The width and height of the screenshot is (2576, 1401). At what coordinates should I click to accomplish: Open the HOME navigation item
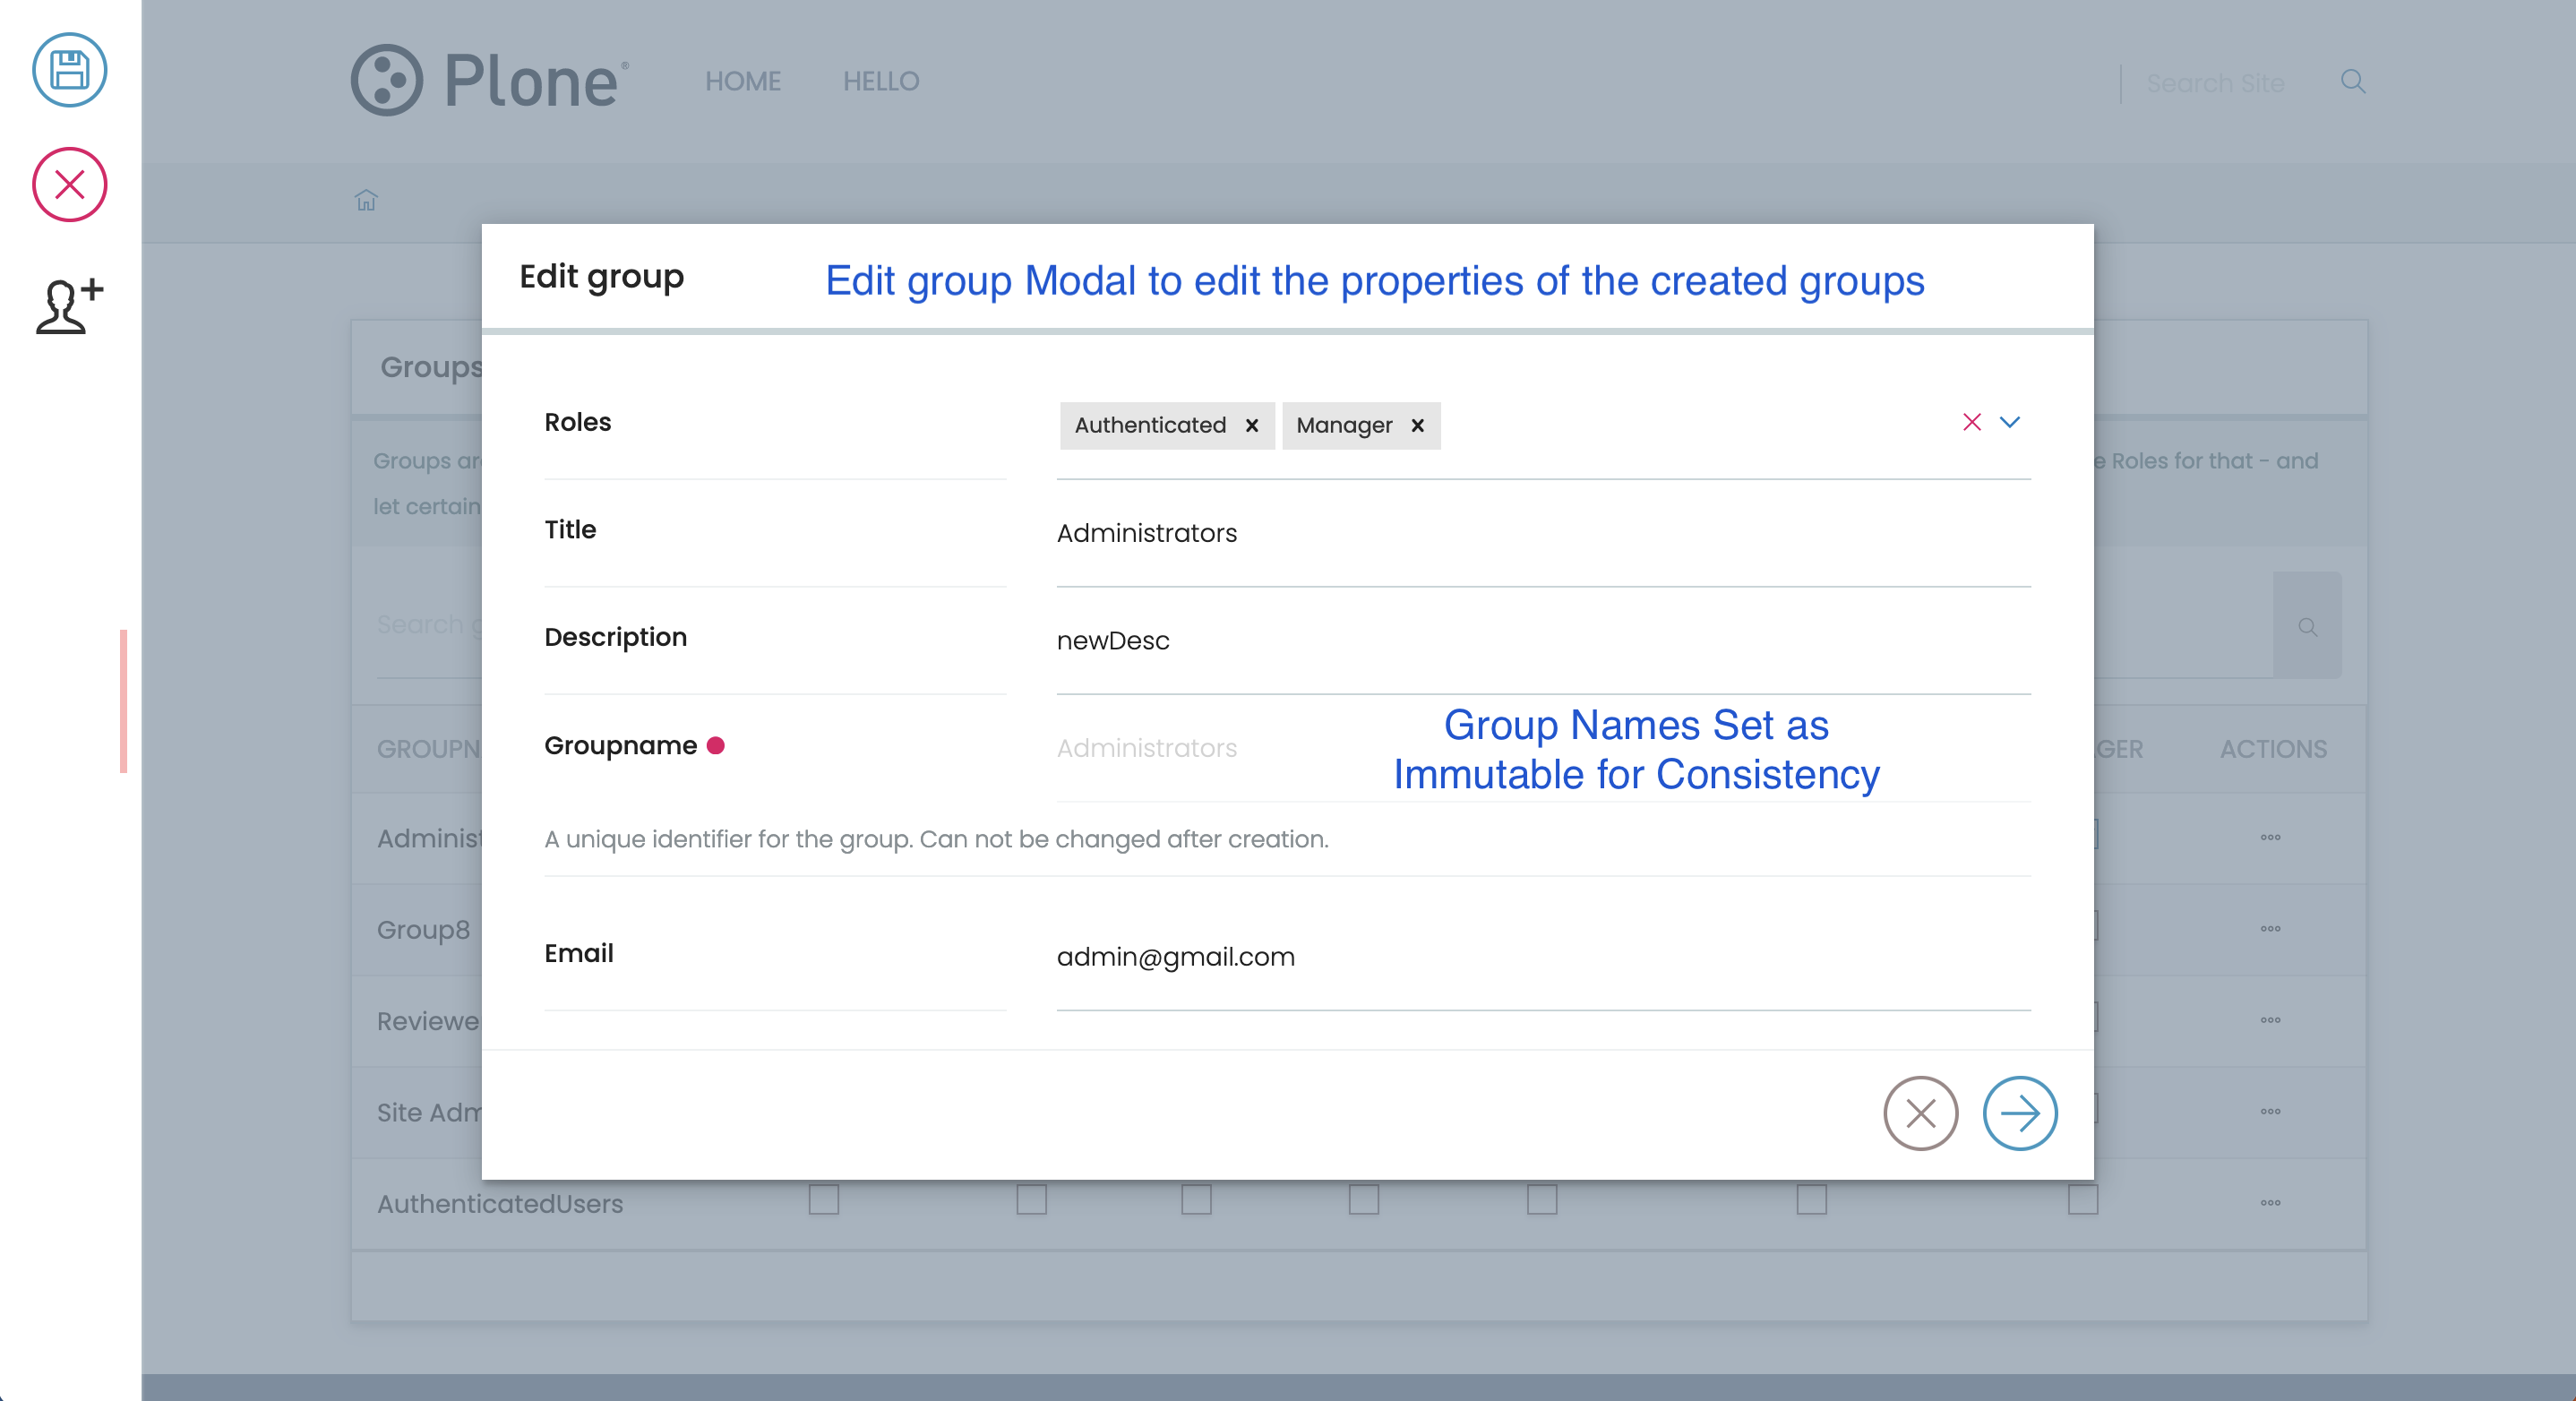pyautogui.click(x=742, y=81)
